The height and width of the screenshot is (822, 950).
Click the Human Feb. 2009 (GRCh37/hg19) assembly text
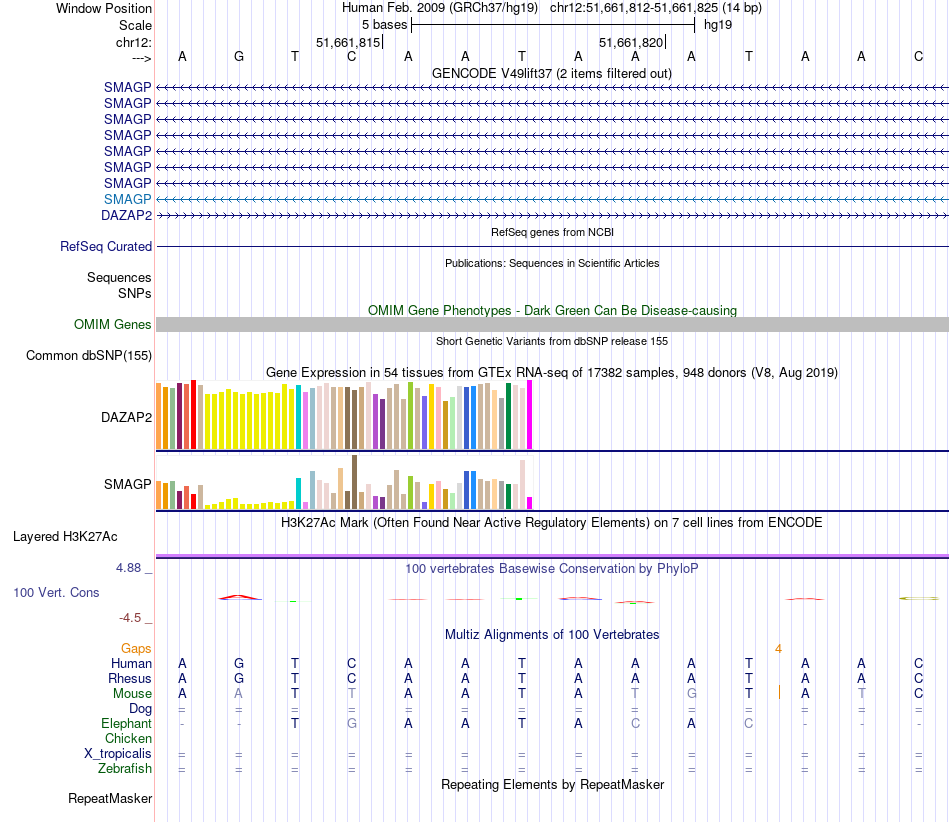point(439,8)
